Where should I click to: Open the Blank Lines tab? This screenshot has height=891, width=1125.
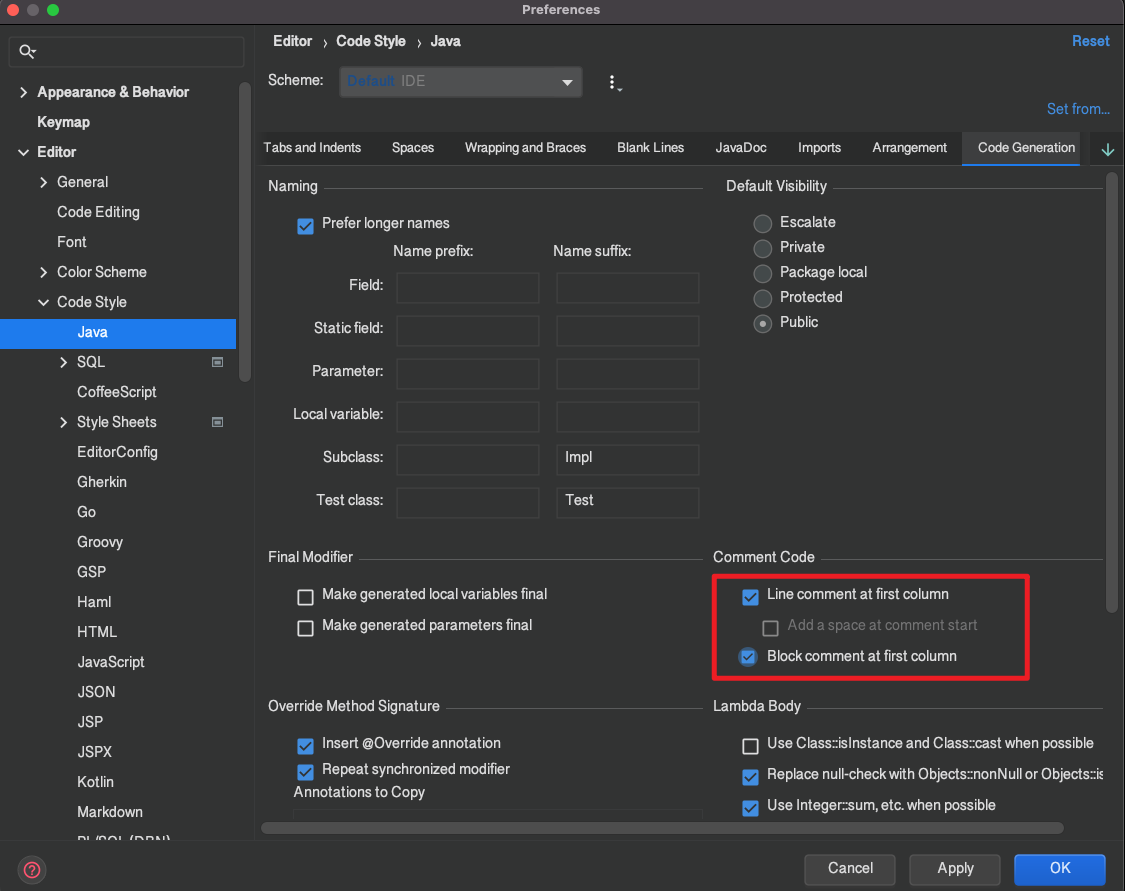pyautogui.click(x=650, y=148)
